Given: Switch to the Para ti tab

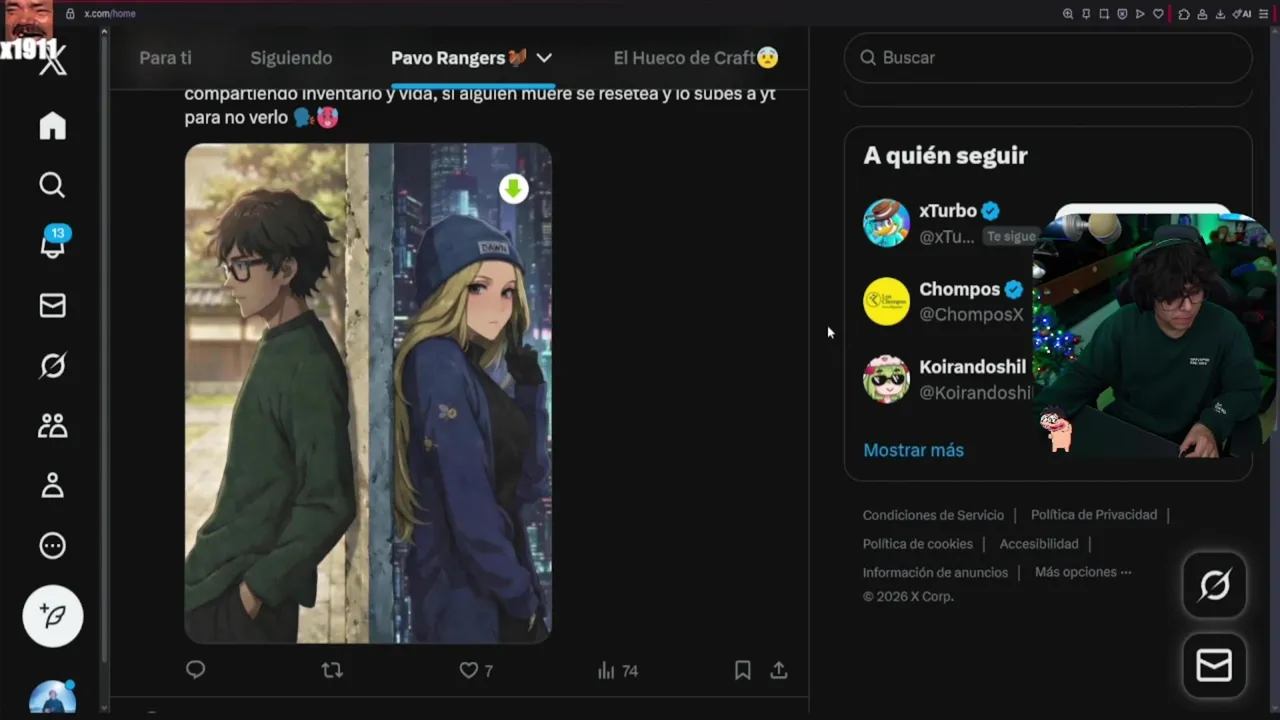Looking at the screenshot, I should 165,58.
